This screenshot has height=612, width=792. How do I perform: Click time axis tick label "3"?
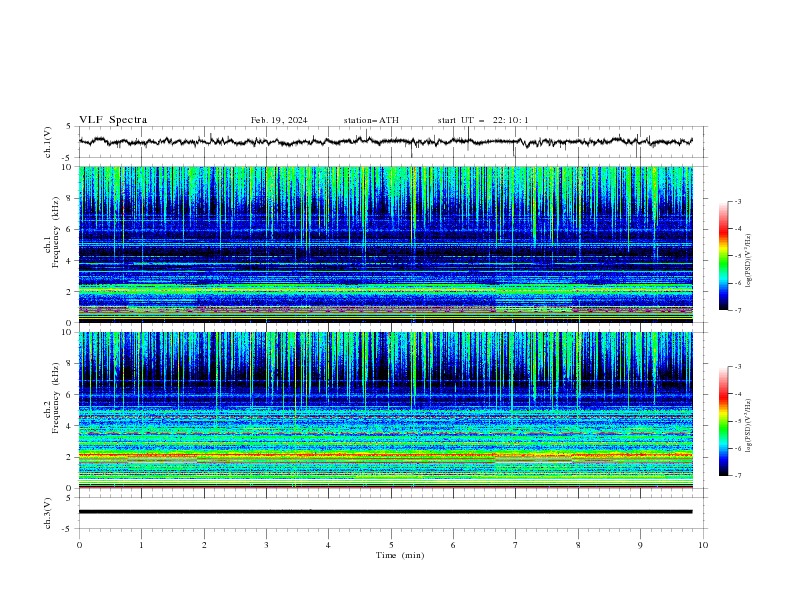266,545
